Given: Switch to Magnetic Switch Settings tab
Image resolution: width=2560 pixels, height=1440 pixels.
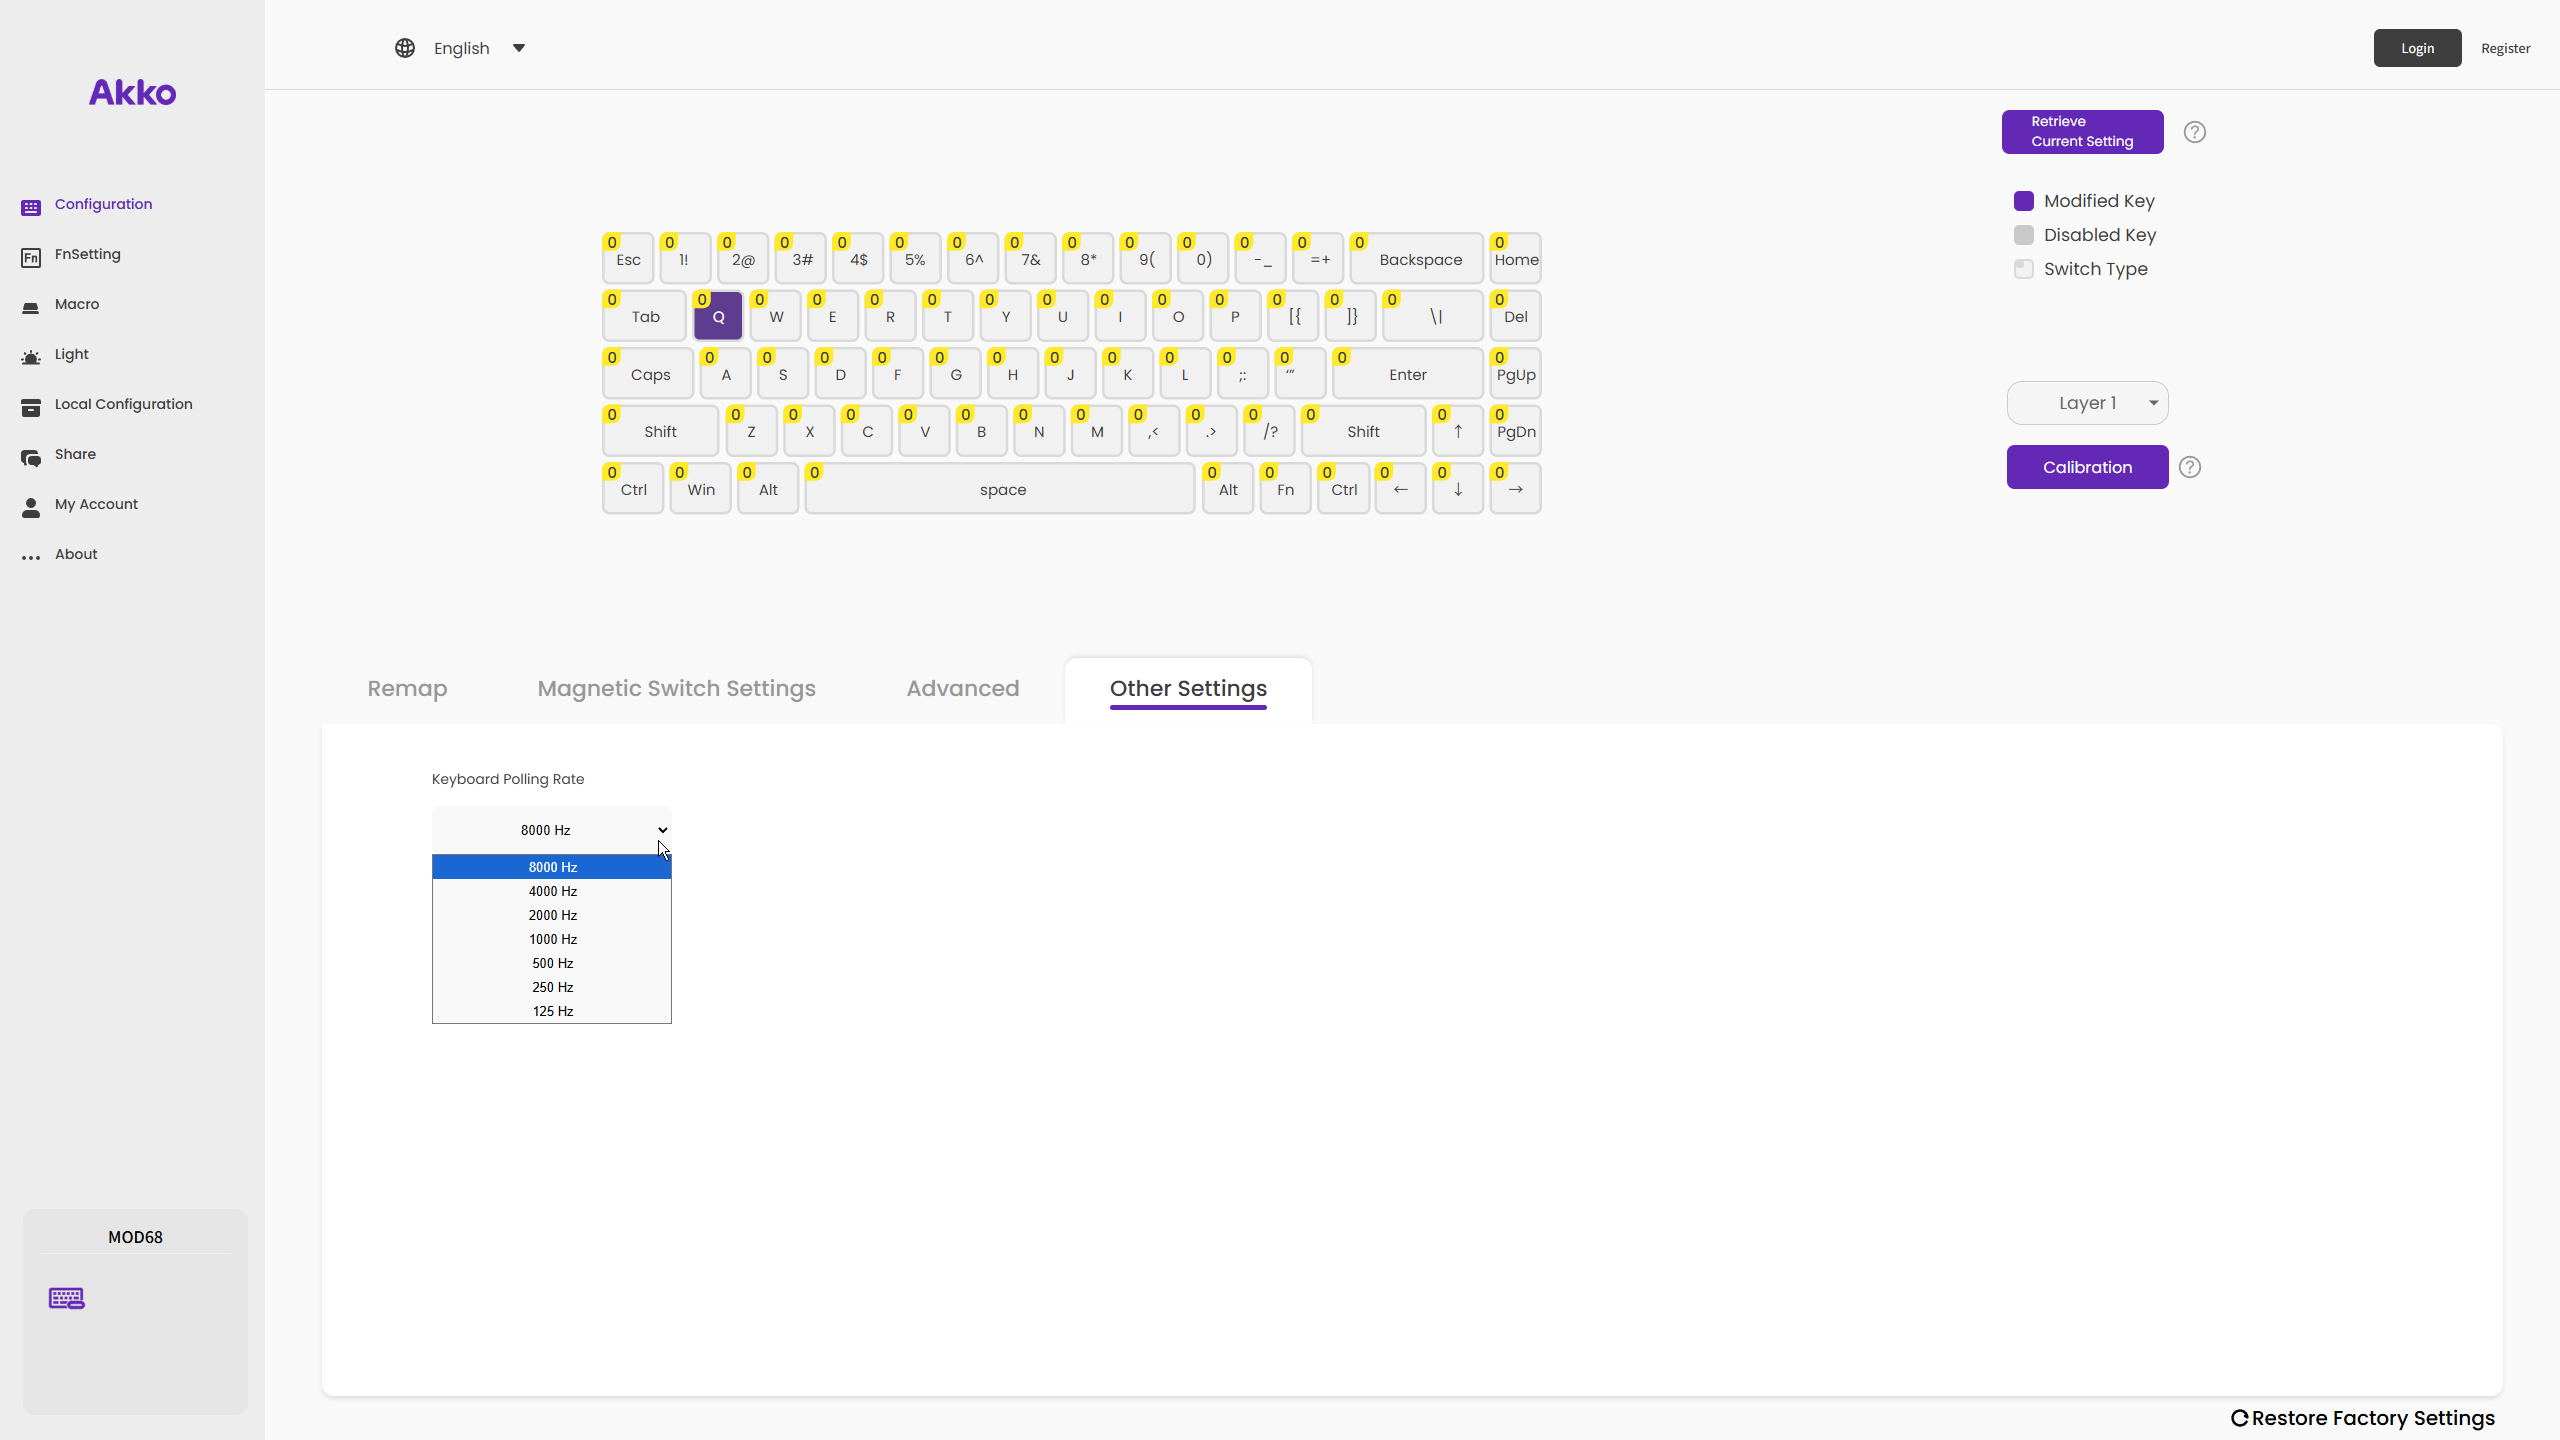Looking at the screenshot, I should tap(677, 688).
